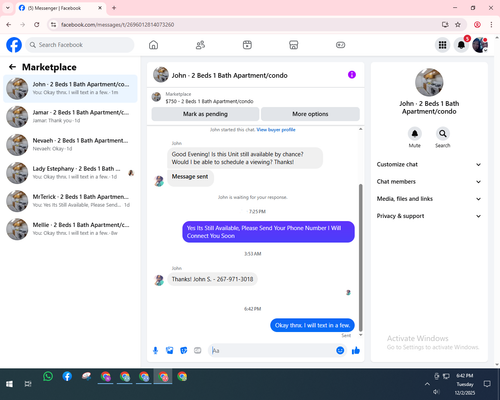Open the emoji picker in message box
The width and height of the screenshot is (500, 400).
pos(340,350)
